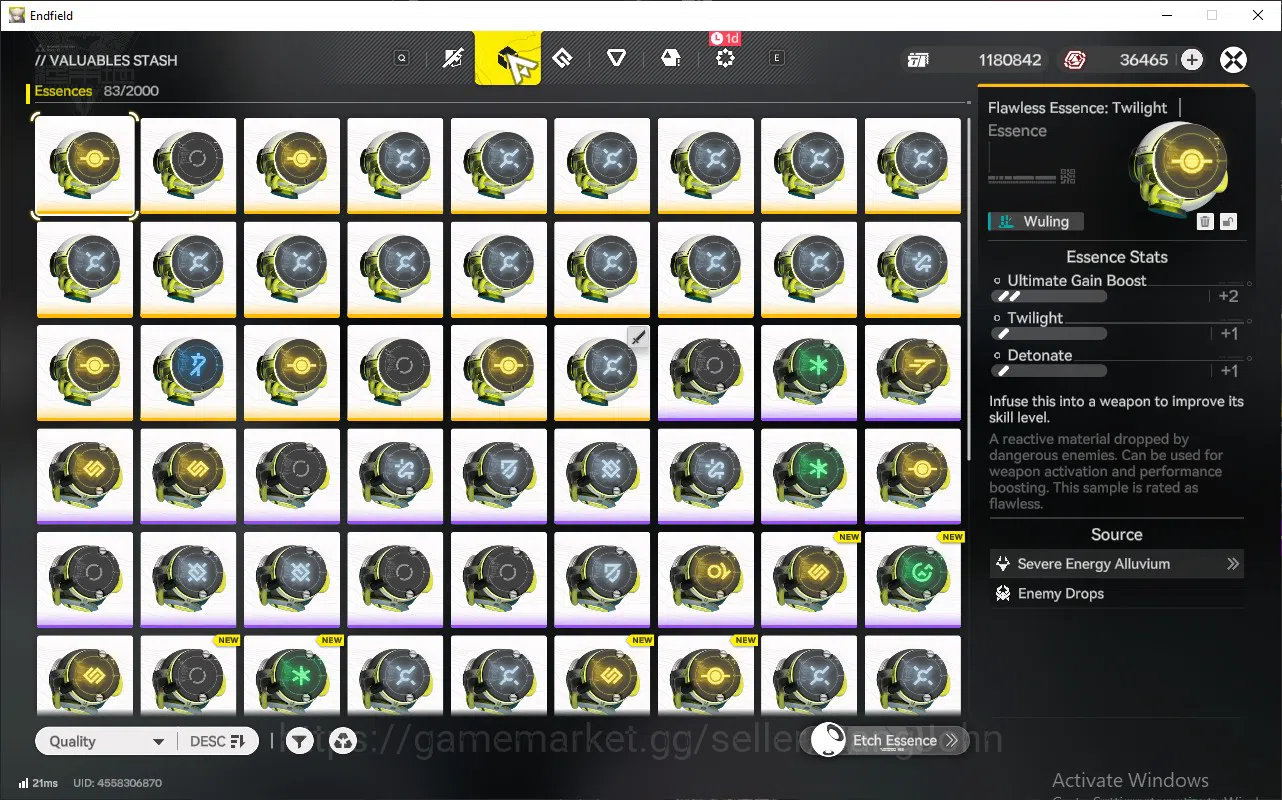Viewport: 1282px width, 800px height.
Task: Click the recycle icon beside the filter
Action: pyautogui.click(x=343, y=741)
